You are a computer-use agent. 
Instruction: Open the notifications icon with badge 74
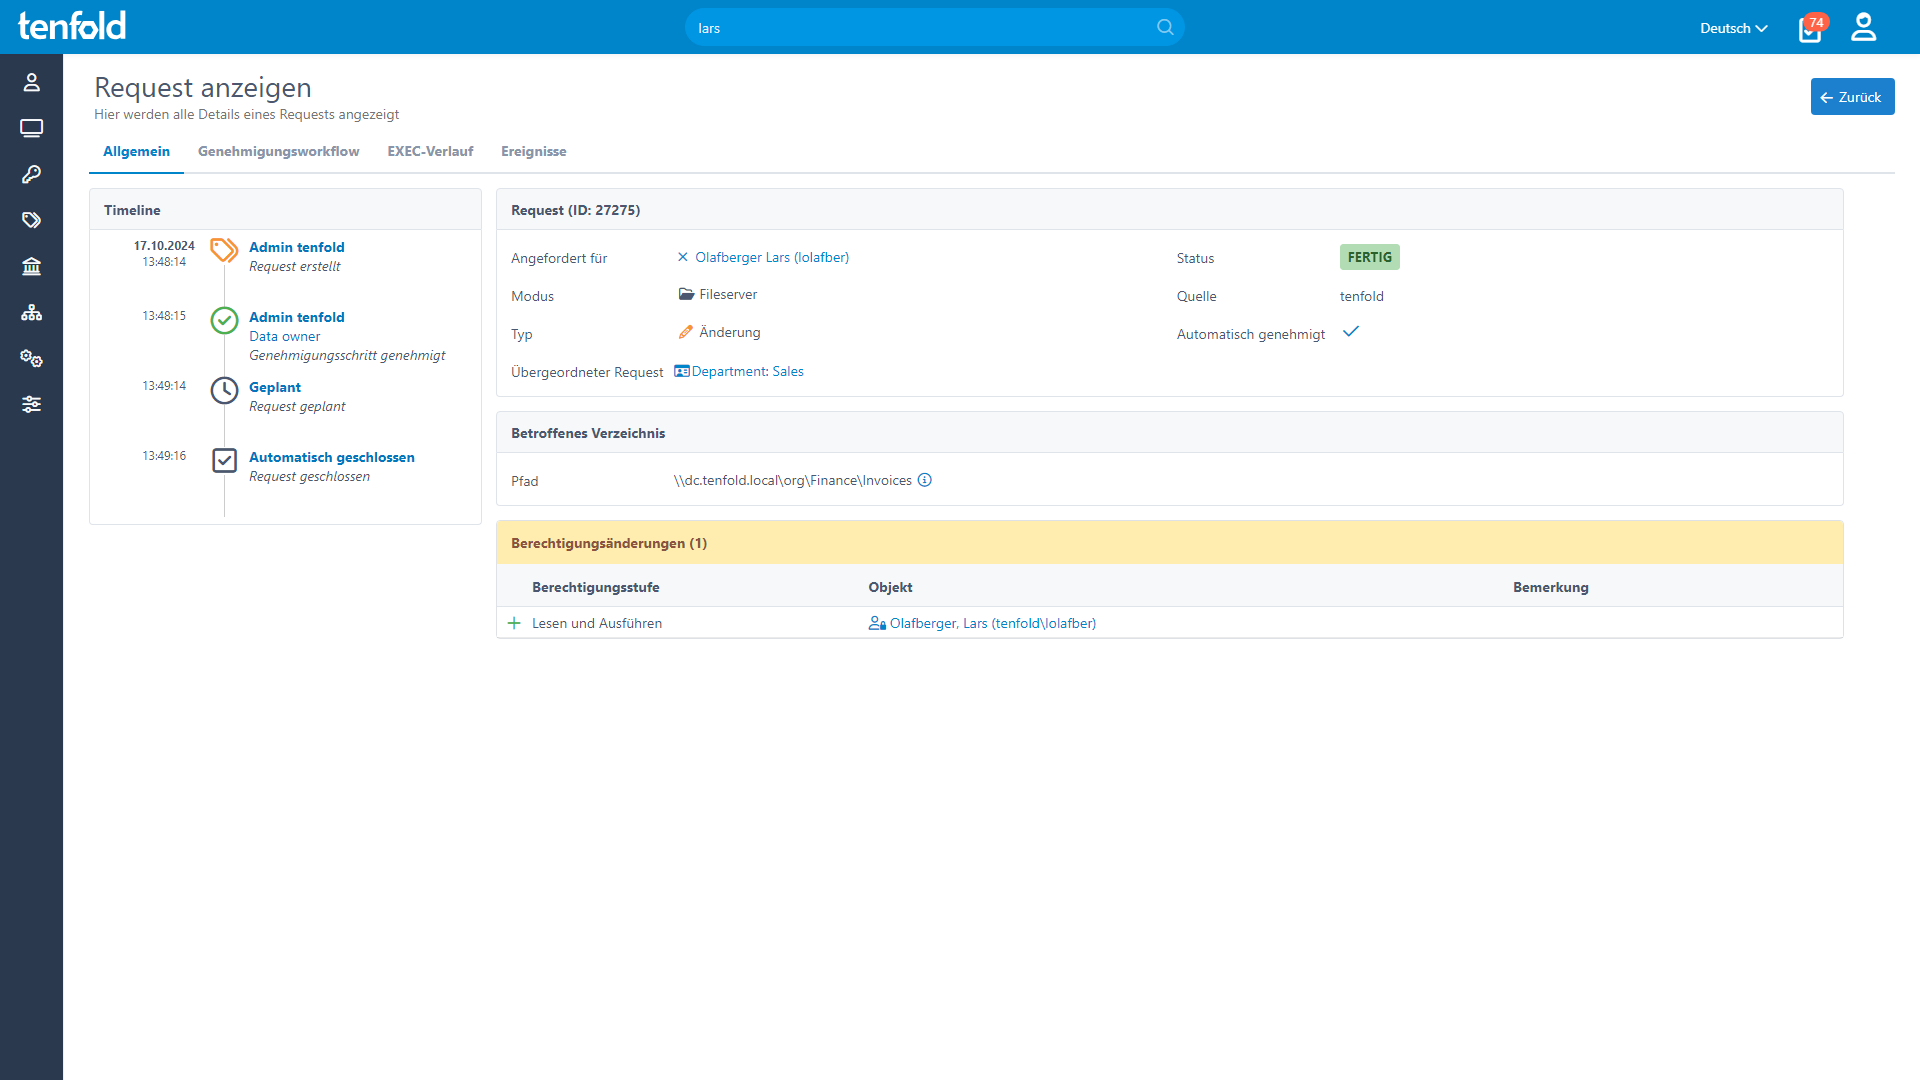[x=1810, y=29]
